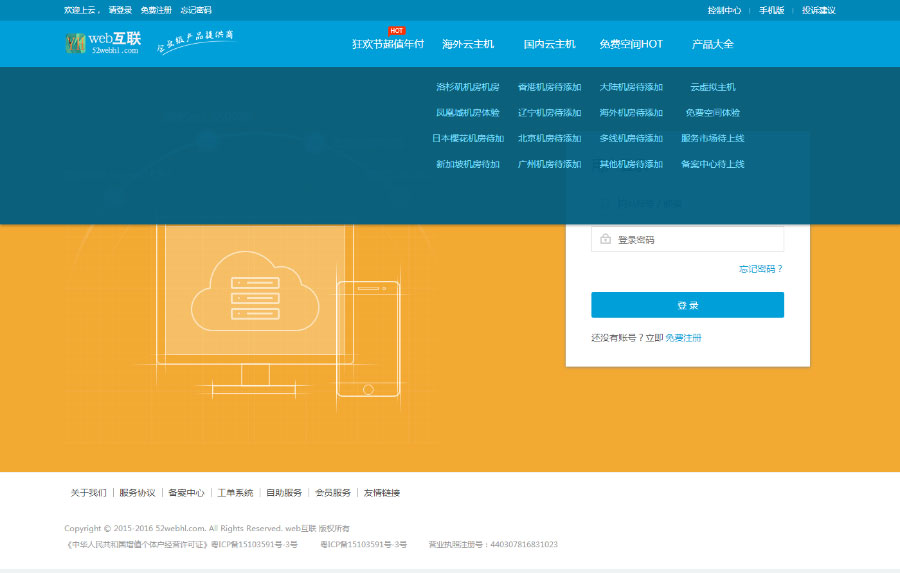This screenshot has height=573, width=900.
Task: Go to 控制中心 in top bar
Action: (724, 10)
